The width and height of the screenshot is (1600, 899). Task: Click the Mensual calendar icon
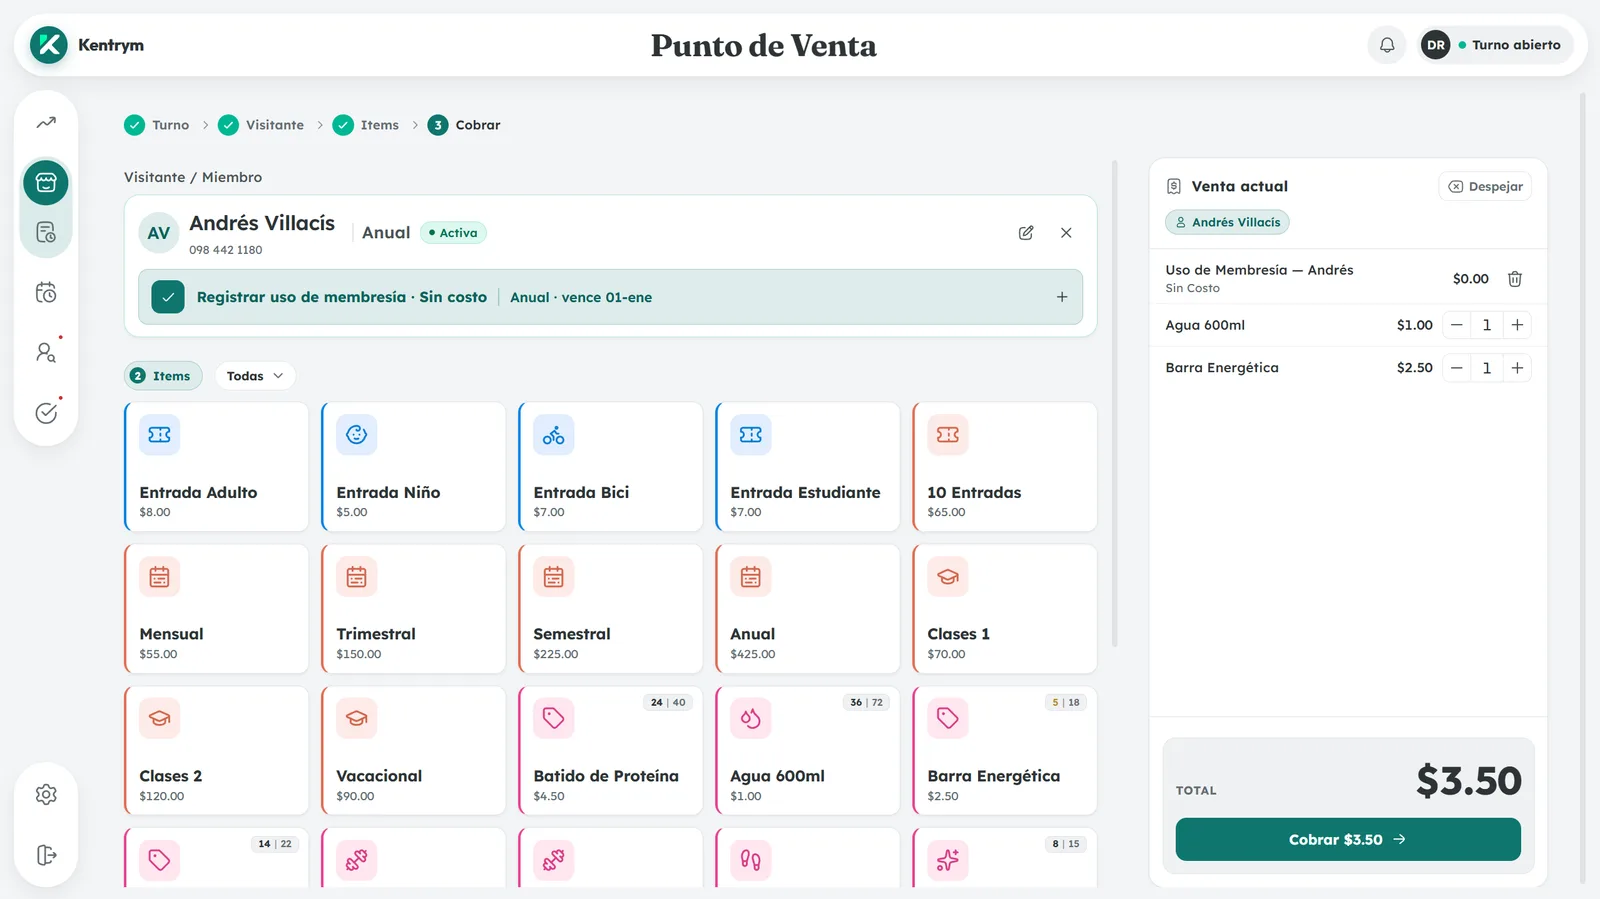pos(159,577)
